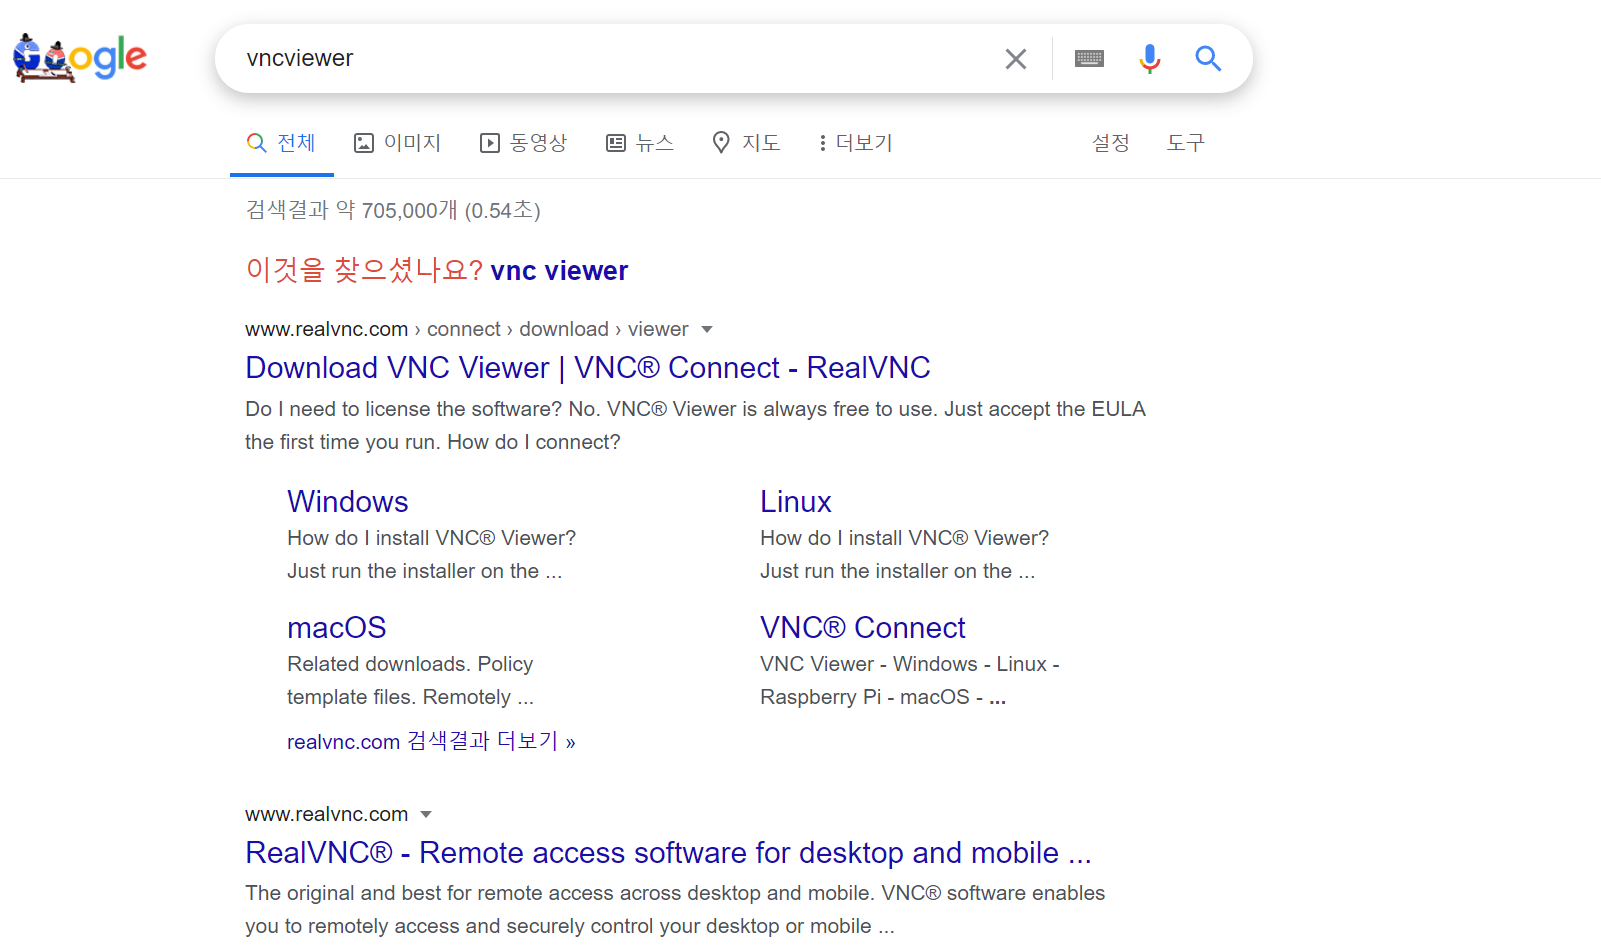The height and width of the screenshot is (948, 1601).
Task: Open 설정 settings menu
Action: click(x=1110, y=143)
